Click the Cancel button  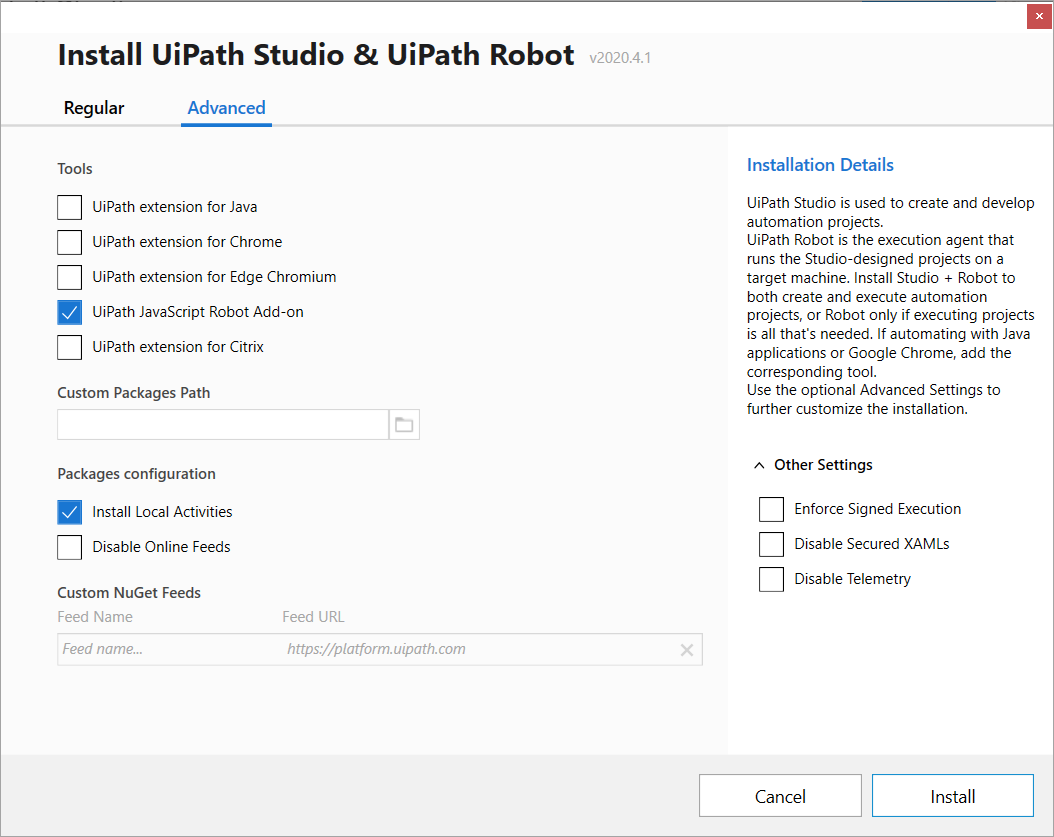coord(780,796)
